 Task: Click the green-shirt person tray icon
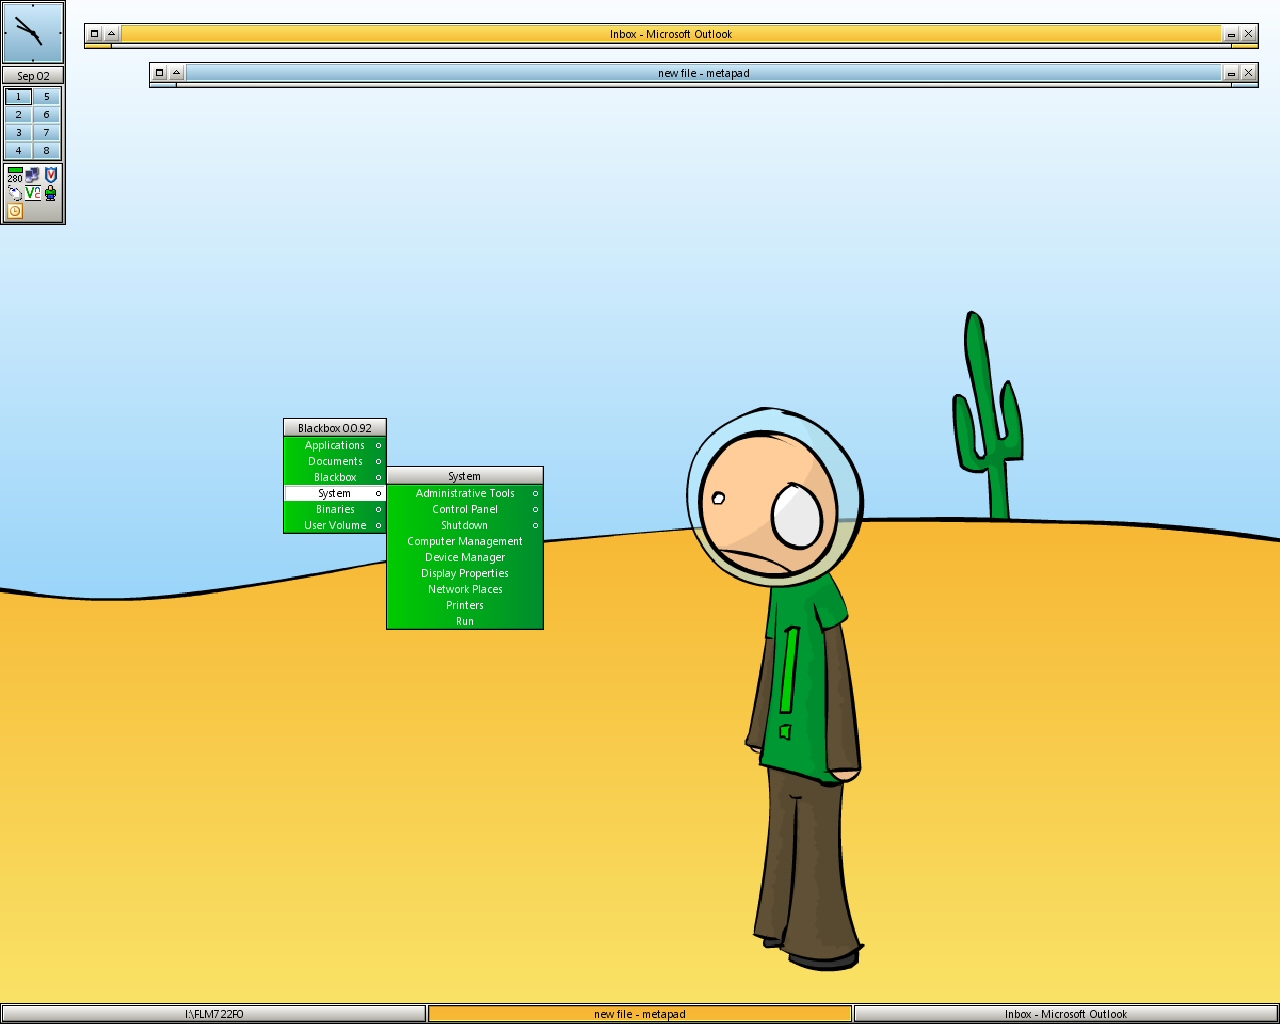coord(51,193)
